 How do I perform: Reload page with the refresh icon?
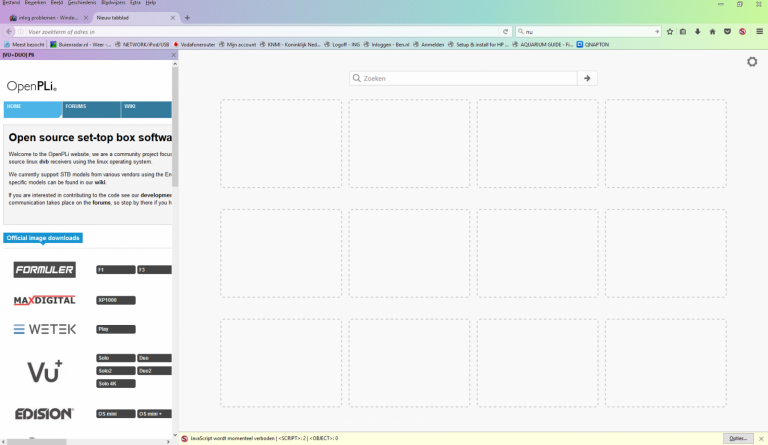click(x=506, y=32)
